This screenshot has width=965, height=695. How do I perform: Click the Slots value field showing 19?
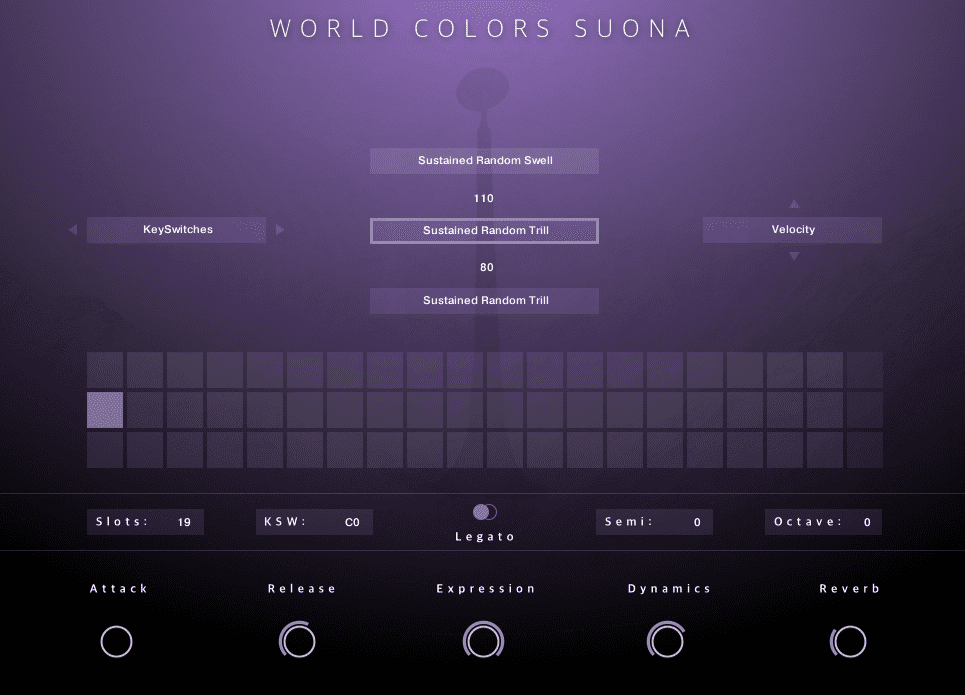[x=184, y=522]
